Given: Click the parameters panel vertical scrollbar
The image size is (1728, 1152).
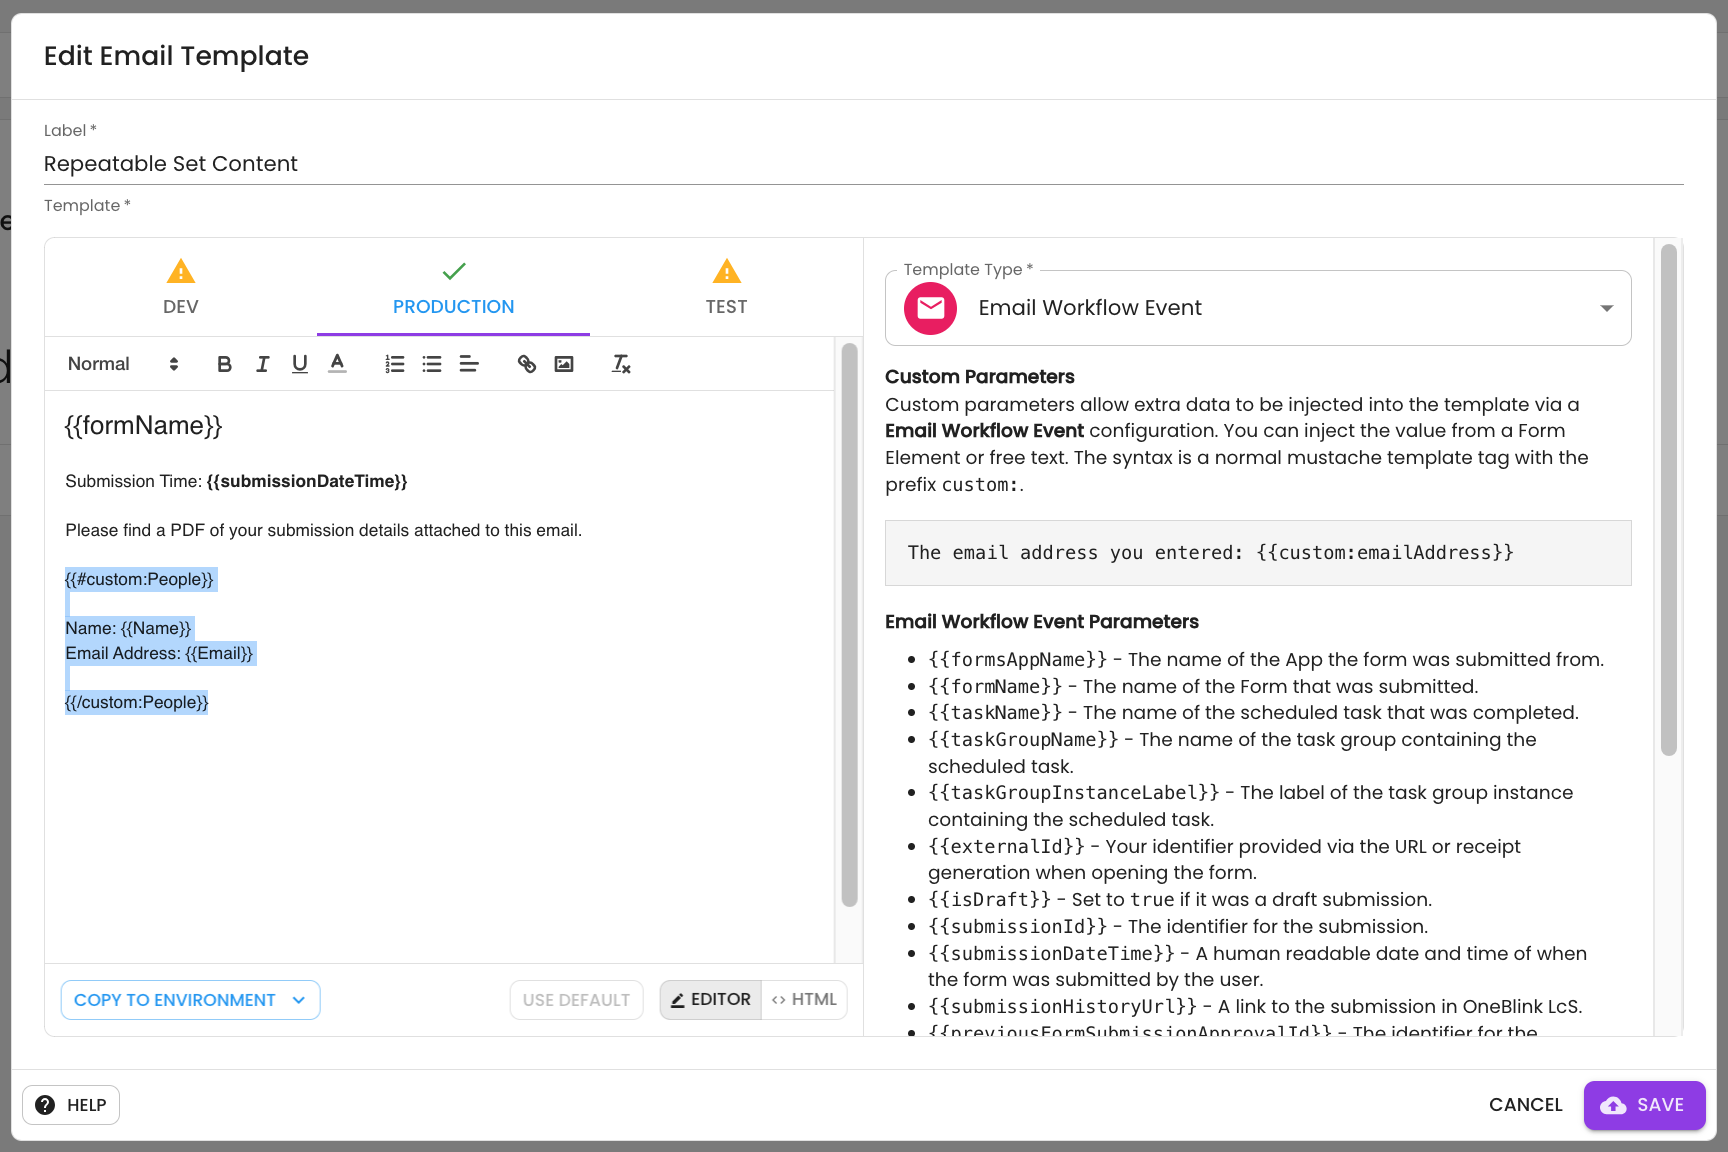Looking at the screenshot, I should coord(1668,500).
